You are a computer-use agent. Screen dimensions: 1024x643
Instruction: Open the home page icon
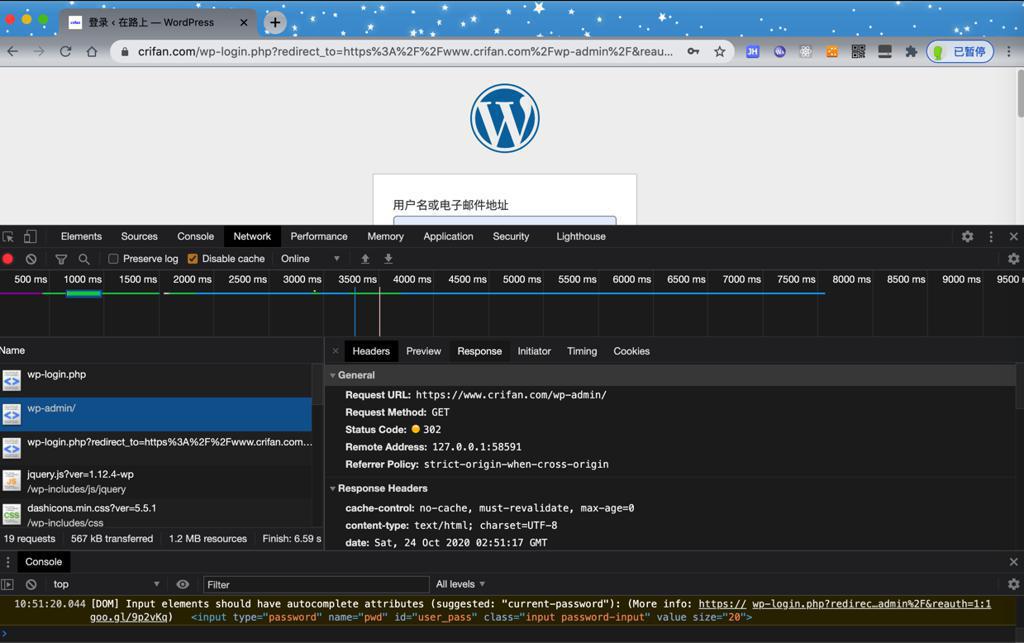tap(92, 52)
